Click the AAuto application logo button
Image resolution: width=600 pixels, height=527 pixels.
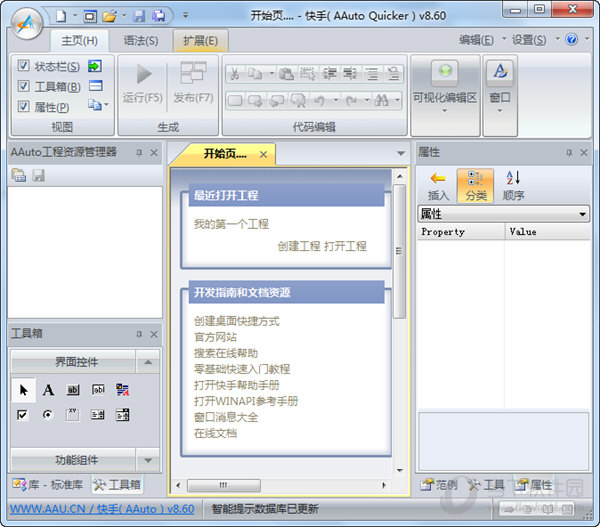26,24
